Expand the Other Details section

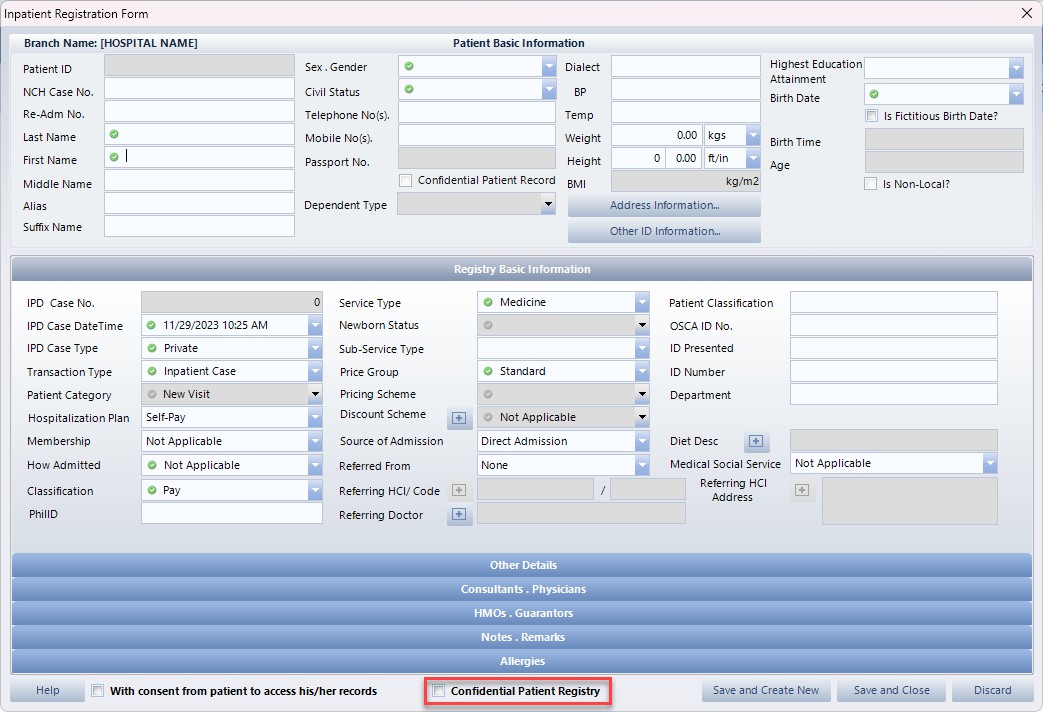(x=522, y=565)
